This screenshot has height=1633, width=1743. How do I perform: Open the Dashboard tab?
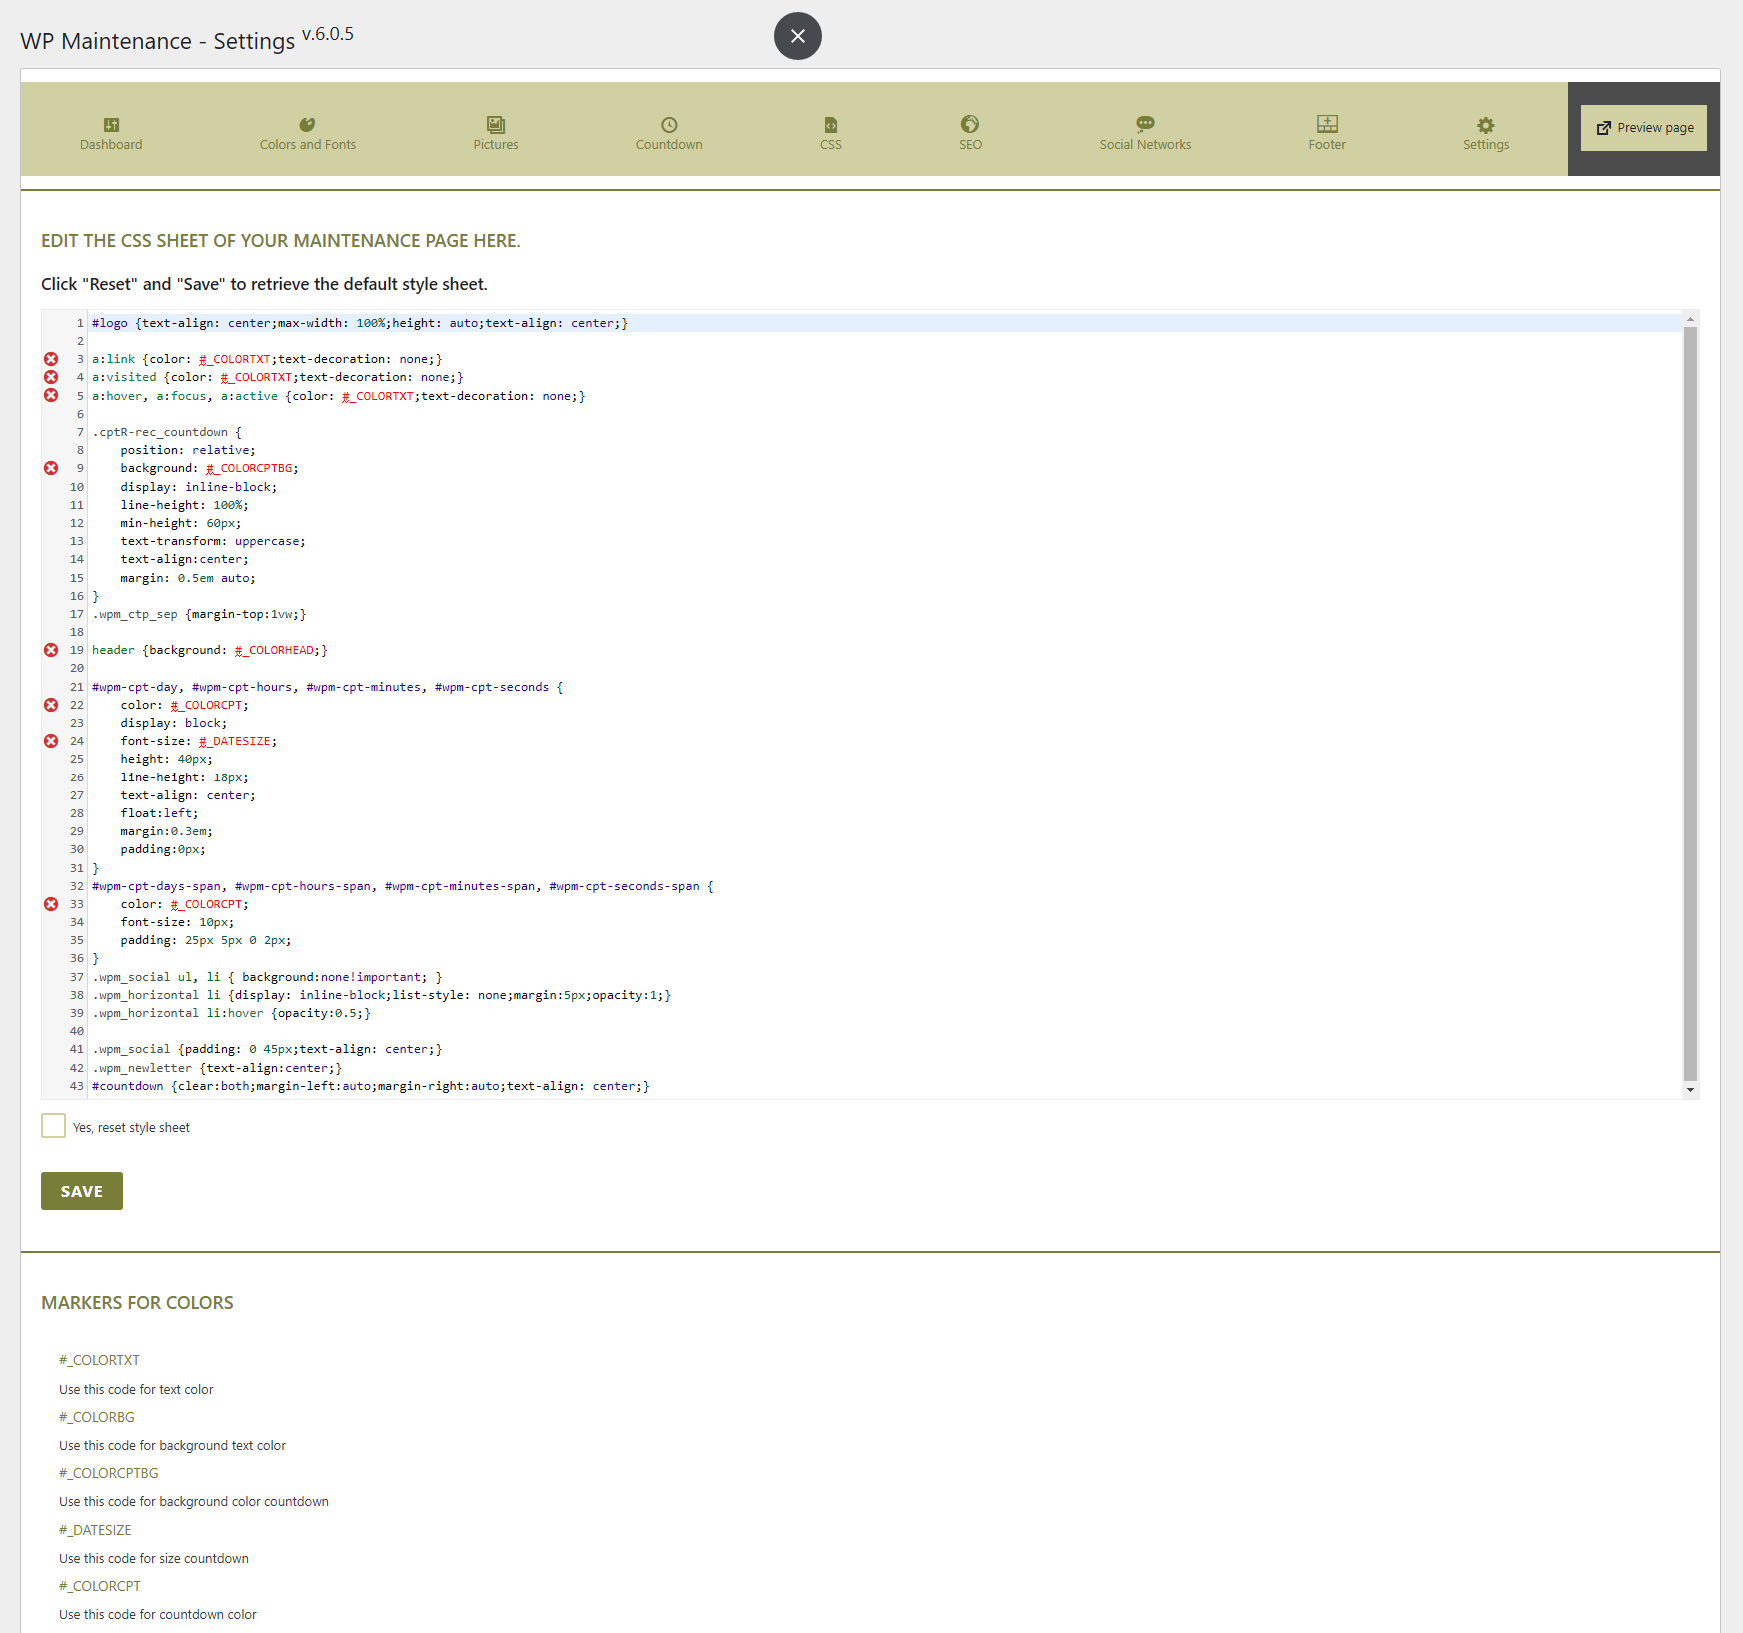pyautogui.click(x=111, y=133)
